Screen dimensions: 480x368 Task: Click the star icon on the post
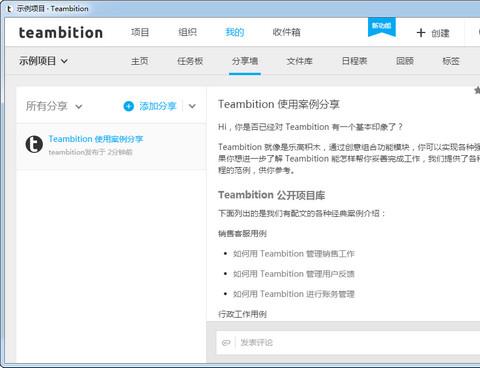(x=477, y=90)
